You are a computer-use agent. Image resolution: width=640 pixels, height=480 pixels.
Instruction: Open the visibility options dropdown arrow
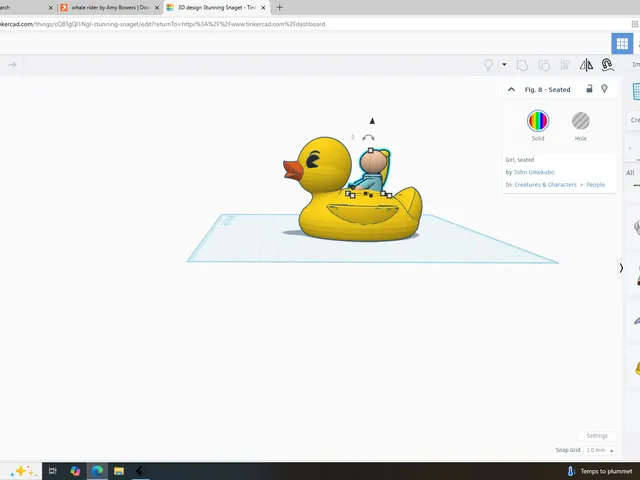click(x=504, y=64)
